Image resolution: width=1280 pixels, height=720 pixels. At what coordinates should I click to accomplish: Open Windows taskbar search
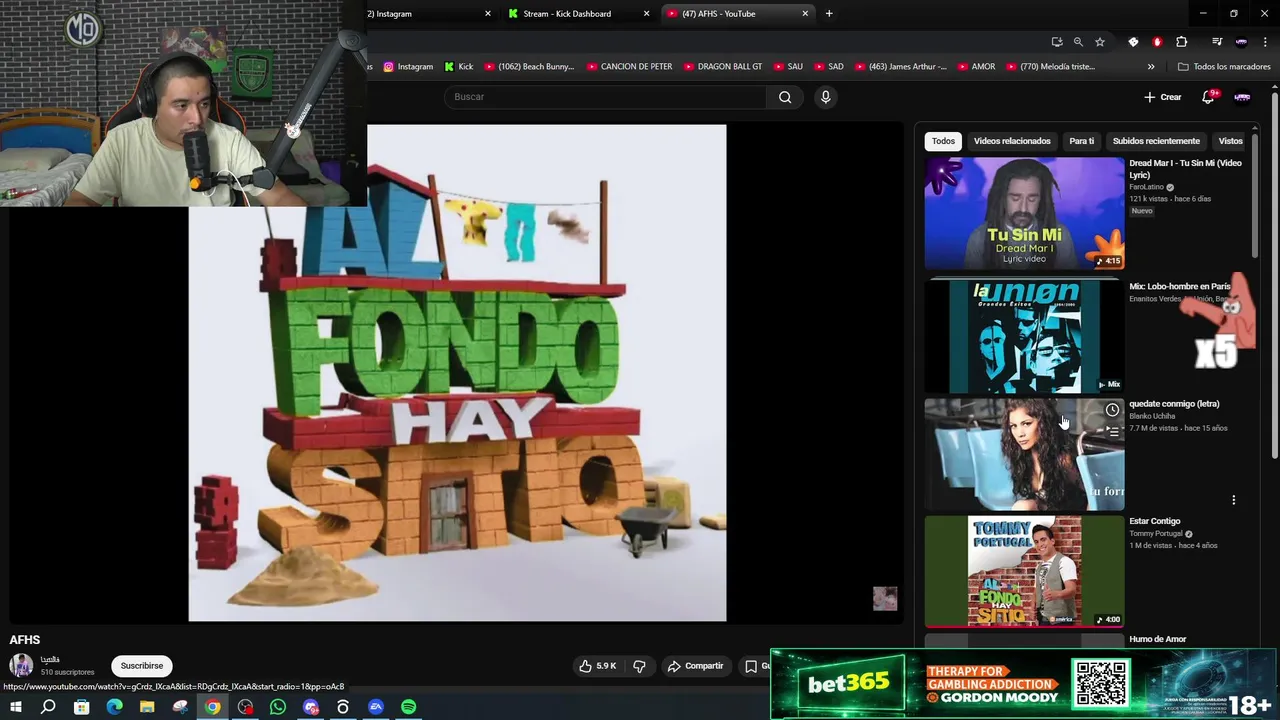[48, 707]
